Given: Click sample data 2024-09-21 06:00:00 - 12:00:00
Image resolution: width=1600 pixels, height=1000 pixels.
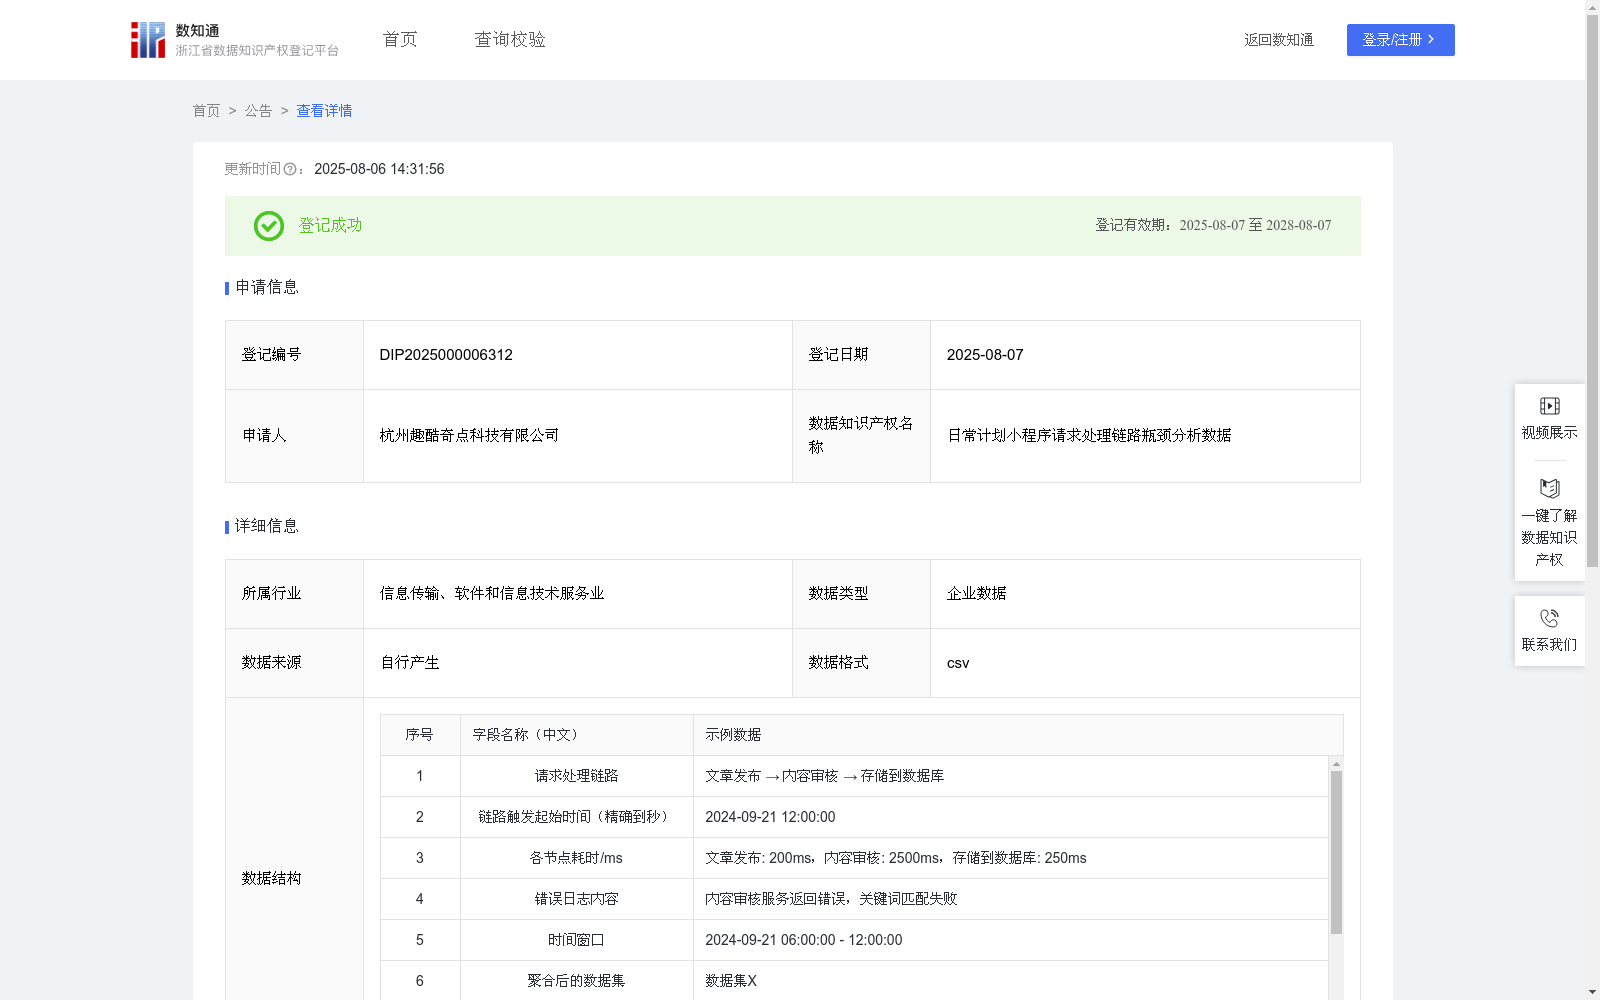Looking at the screenshot, I should [804, 940].
